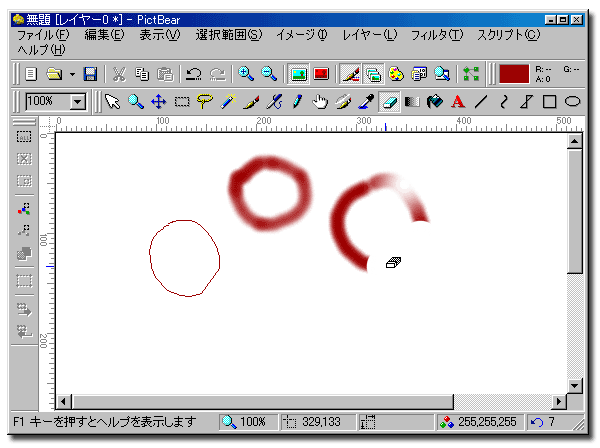Click Invert selection icon in sidebar
The image size is (600, 448).
pyautogui.click(x=24, y=181)
